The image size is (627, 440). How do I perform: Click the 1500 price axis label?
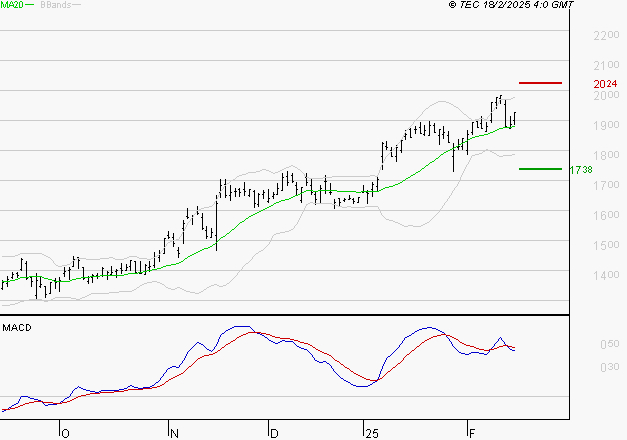606,245
